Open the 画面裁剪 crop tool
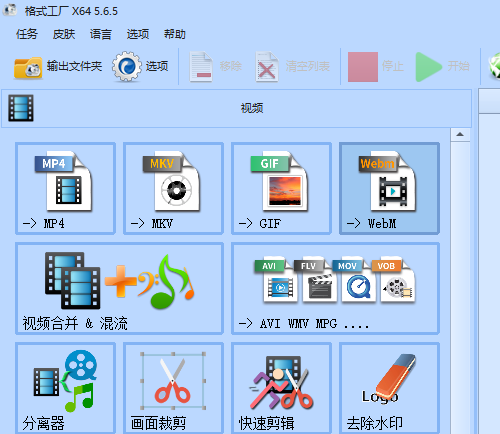Screen dimensions: 500x434 click(173, 388)
